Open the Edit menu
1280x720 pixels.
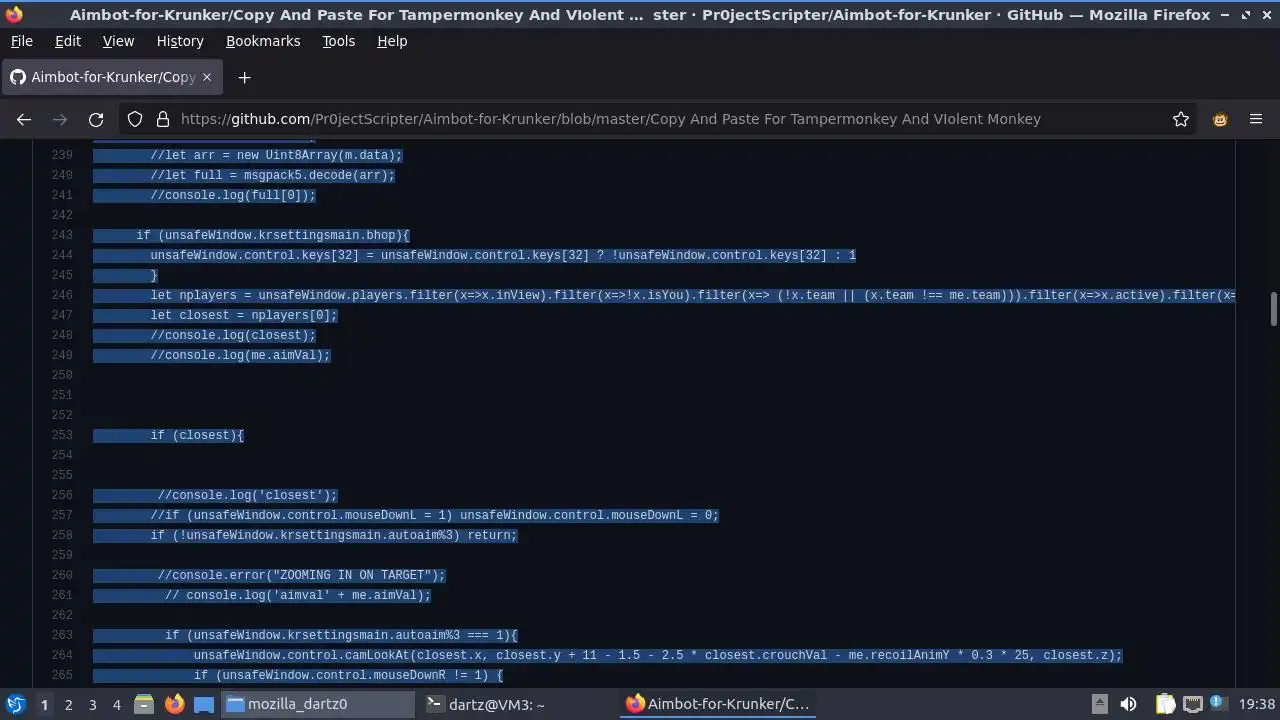click(68, 41)
